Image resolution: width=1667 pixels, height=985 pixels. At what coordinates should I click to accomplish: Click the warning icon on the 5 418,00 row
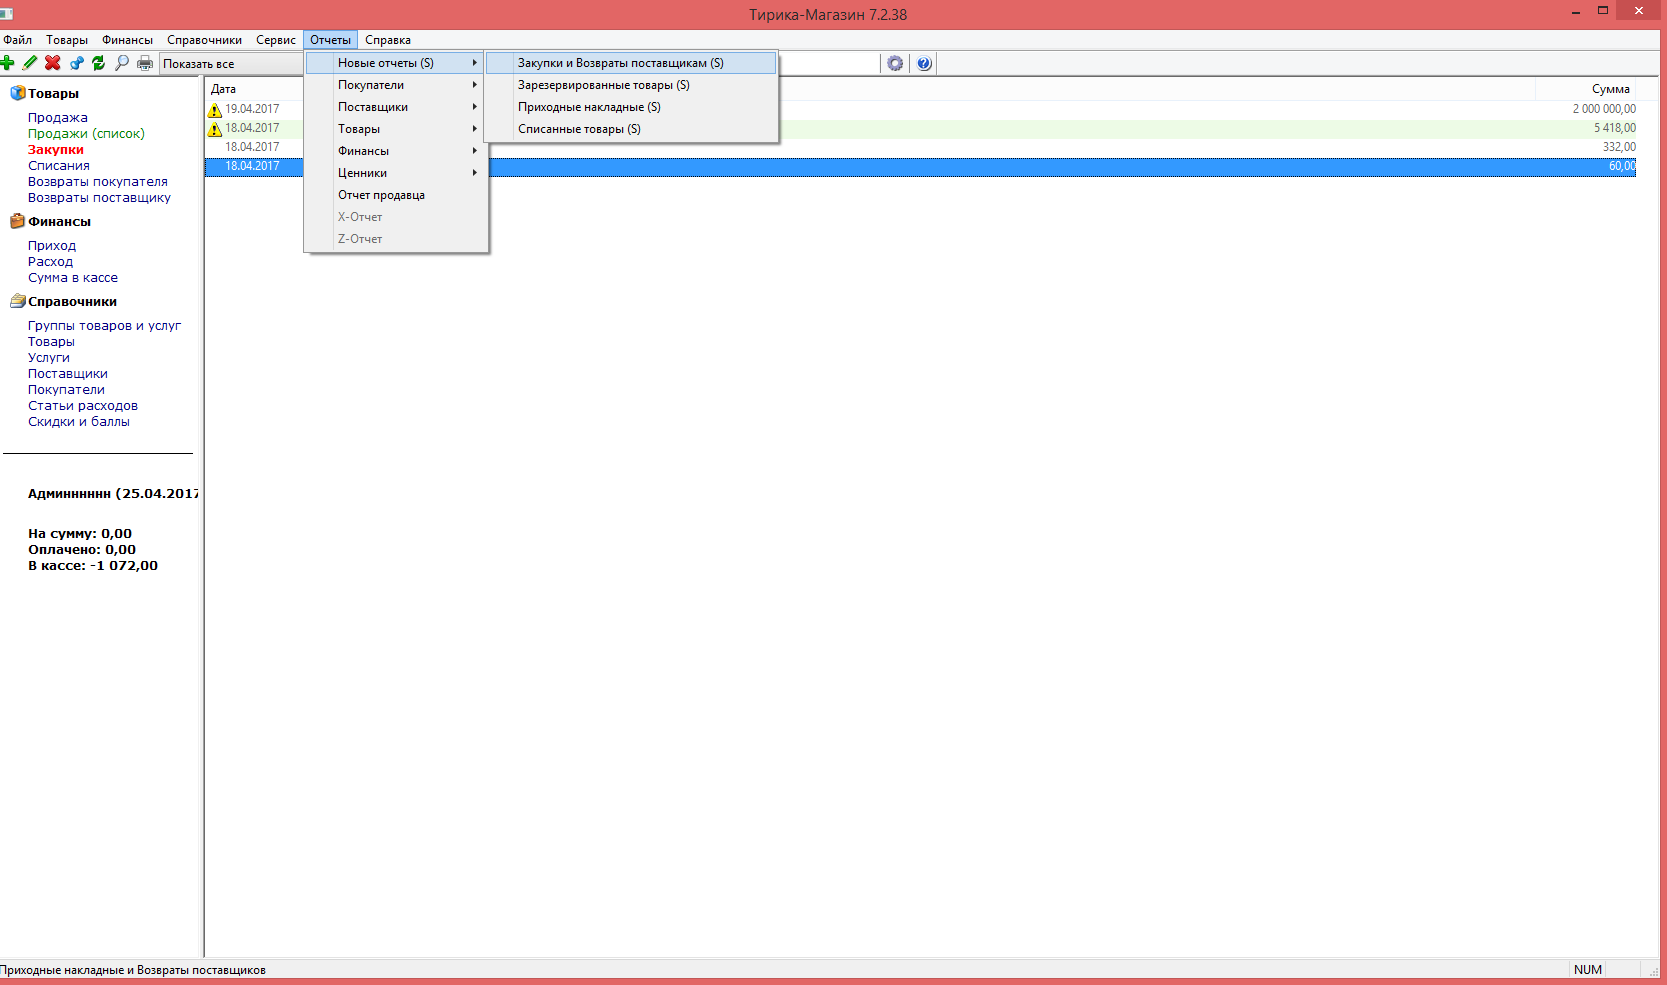click(214, 129)
